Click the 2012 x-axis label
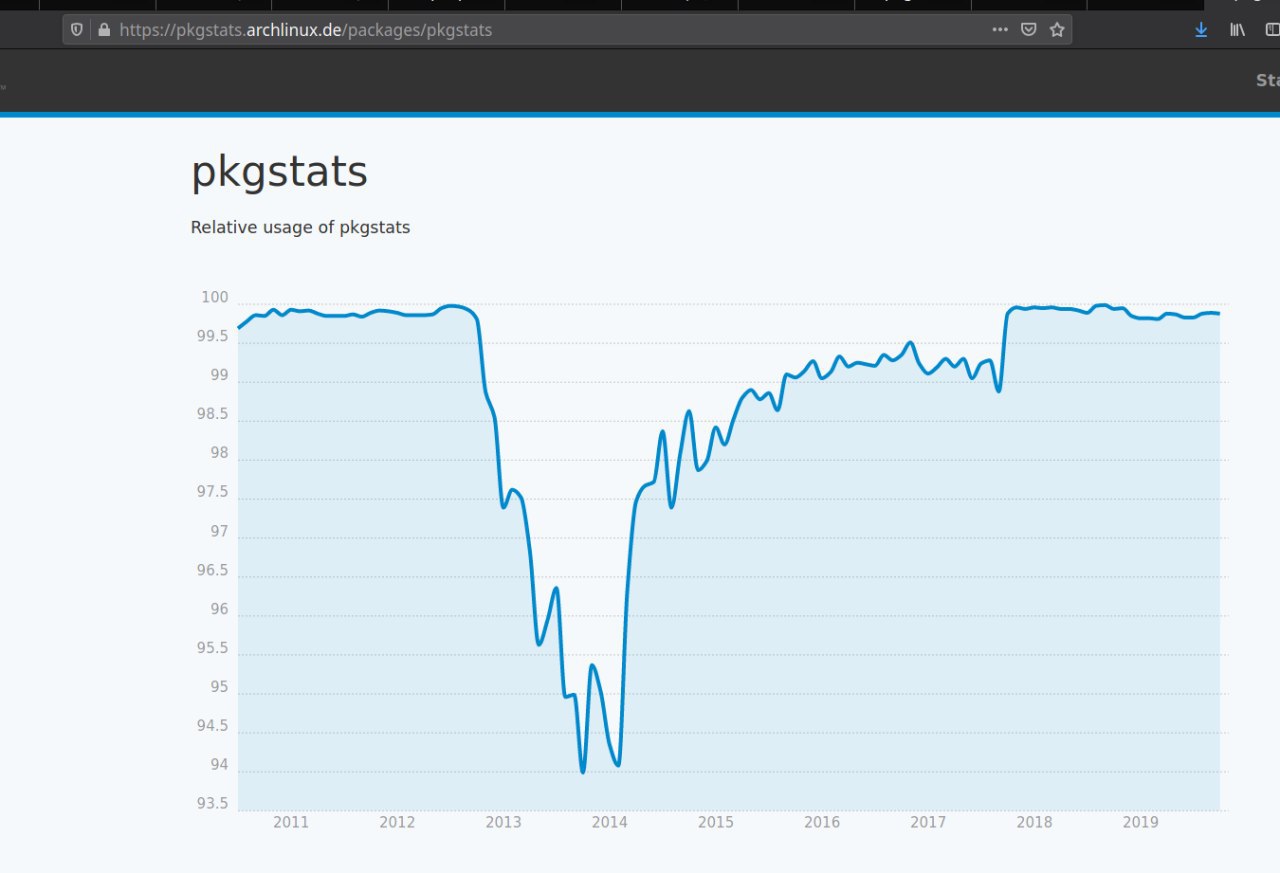 (397, 822)
